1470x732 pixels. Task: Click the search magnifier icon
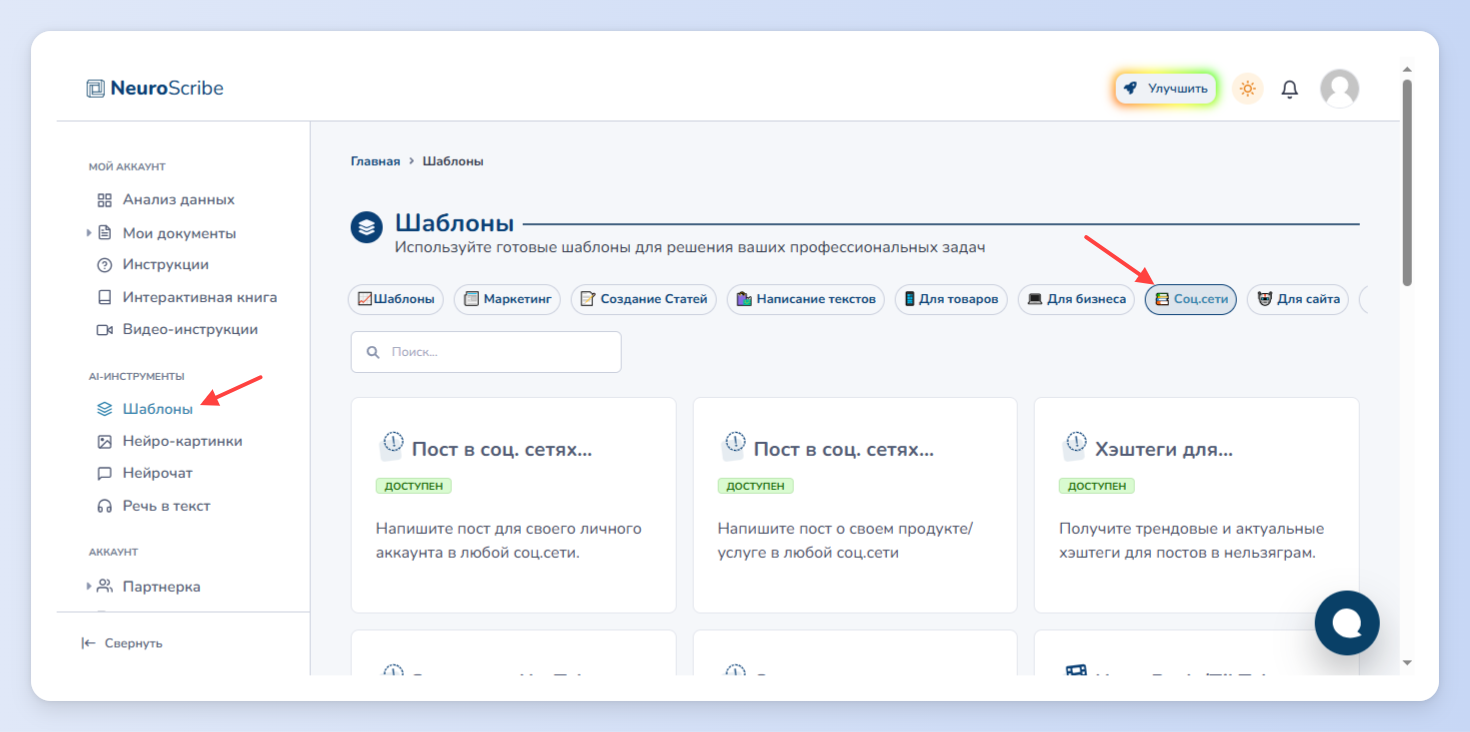[x=374, y=352]
